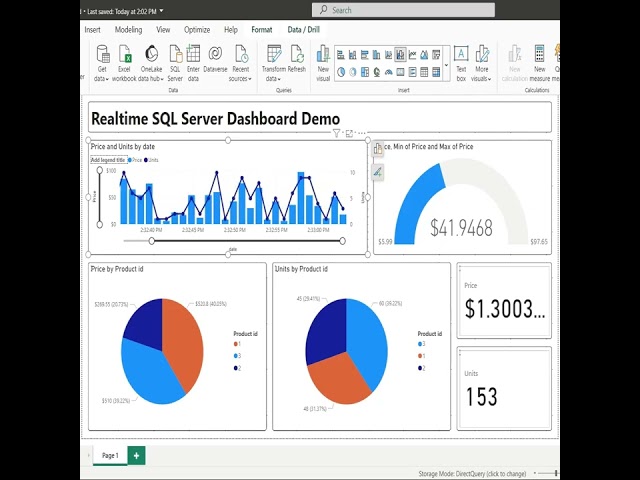Launch Transform data editor
Viewport: 640px width, 480px height.
click(x=274, y=63)
